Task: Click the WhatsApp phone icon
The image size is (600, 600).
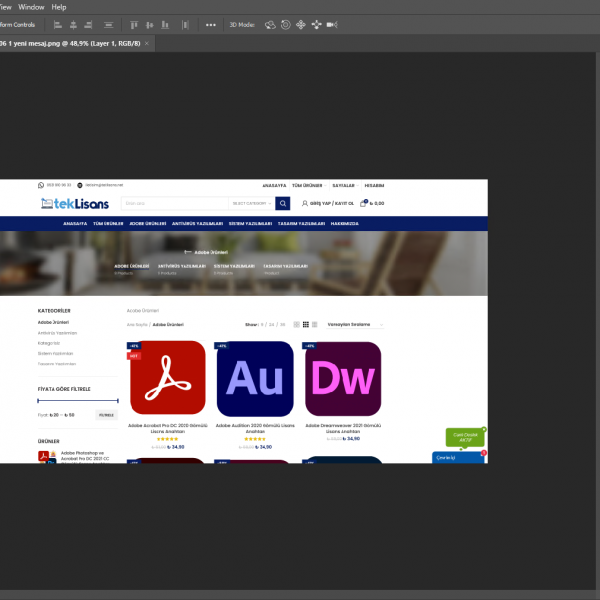Action: [x=41, y=185]
